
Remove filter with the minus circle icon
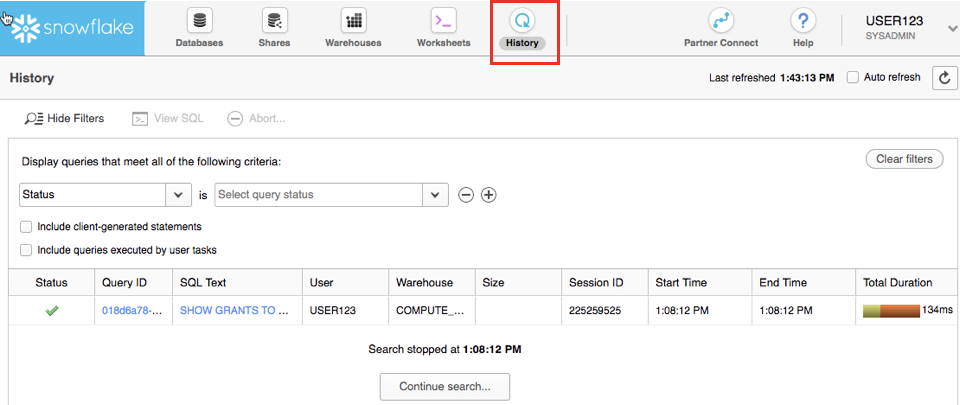coord(466,195)
